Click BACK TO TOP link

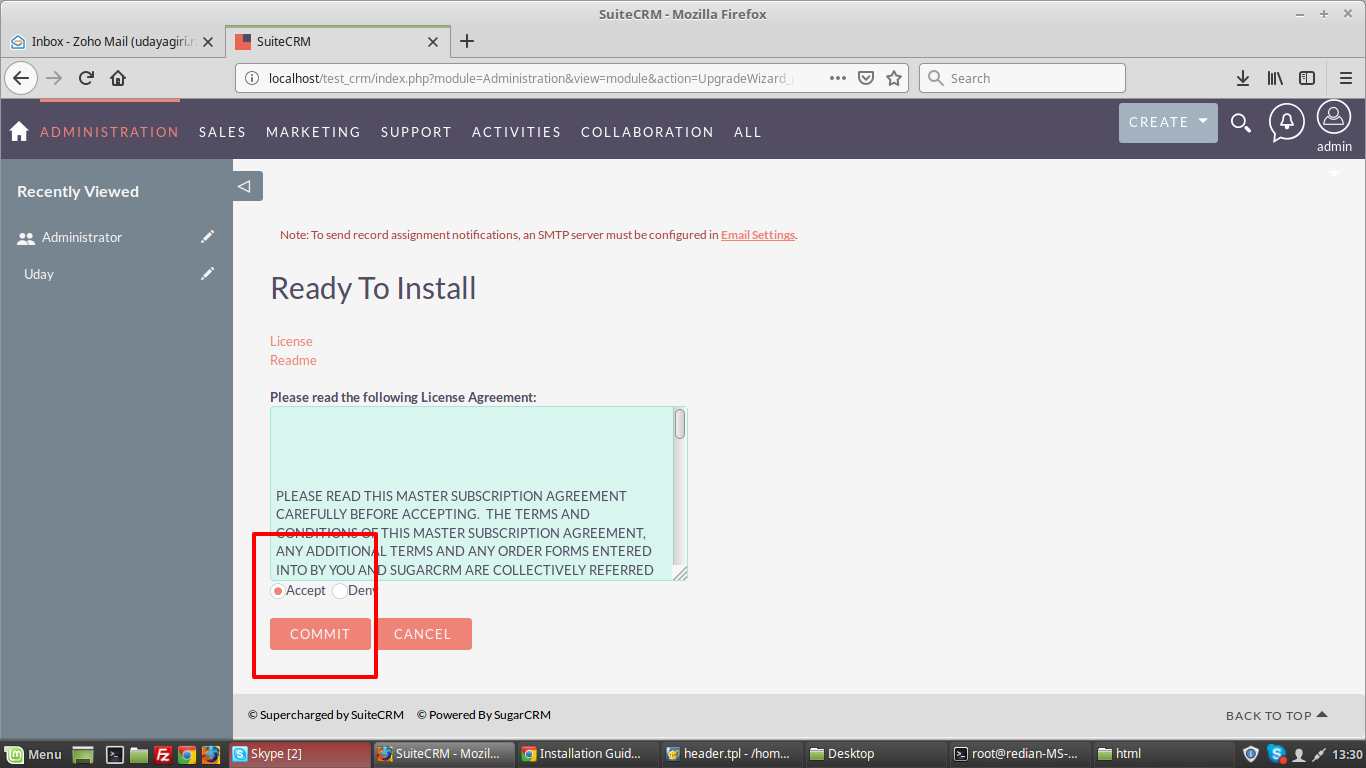(1277, 715)
